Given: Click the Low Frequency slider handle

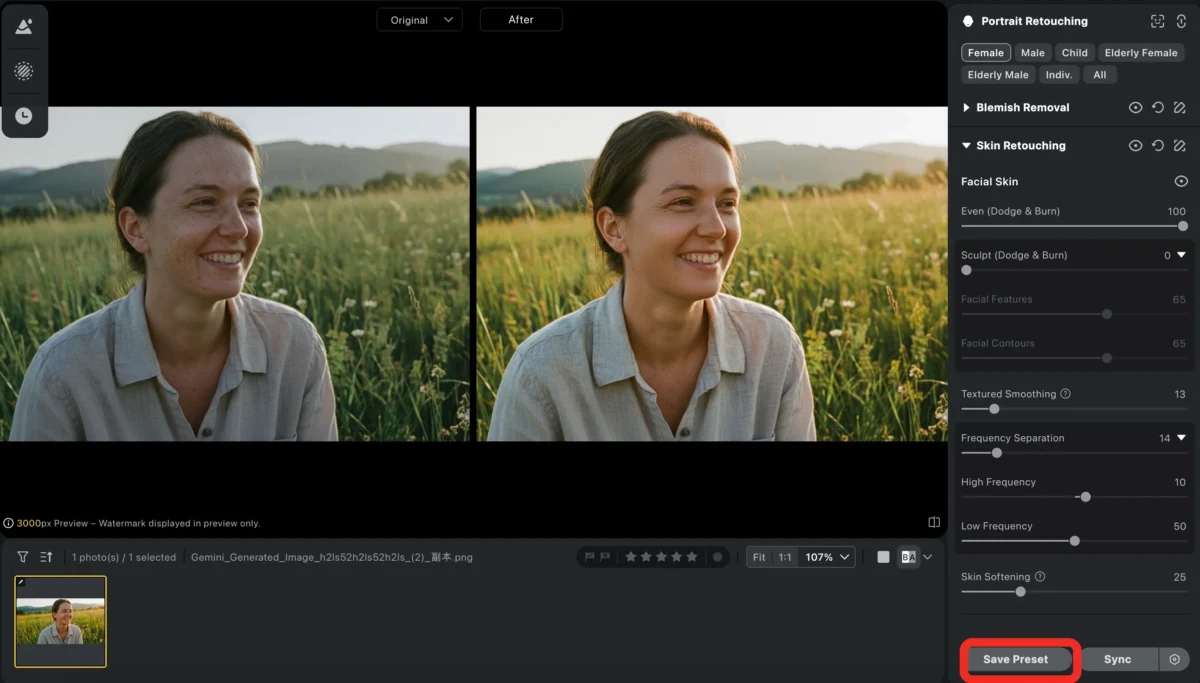Looking at the screenshot, I should [x=1075, y=541].
